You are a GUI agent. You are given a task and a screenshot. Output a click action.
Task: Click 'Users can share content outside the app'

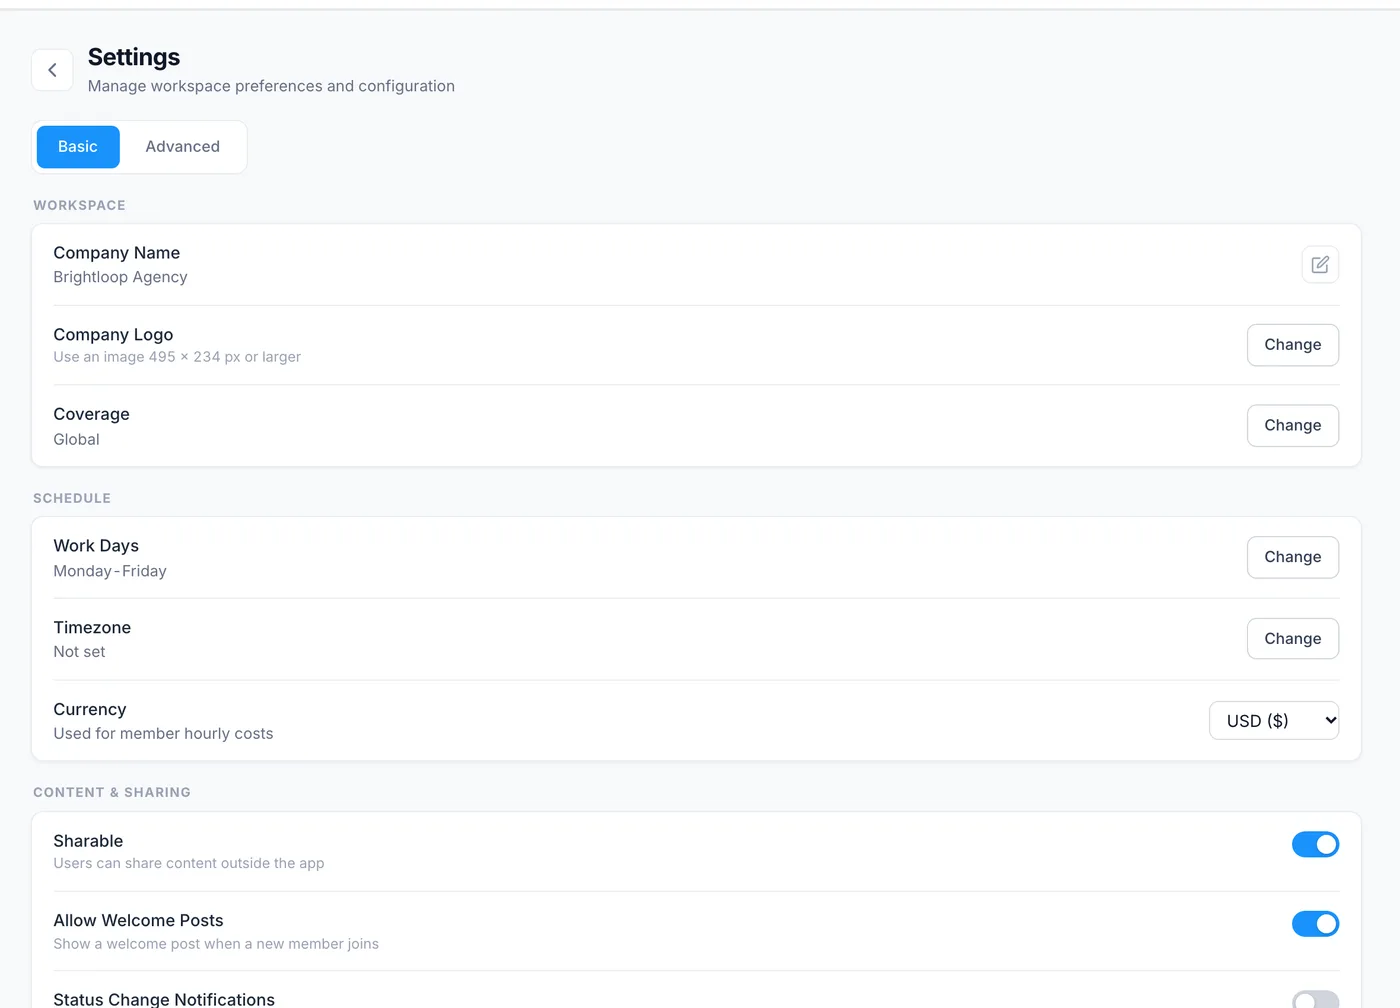coord(189,863)
